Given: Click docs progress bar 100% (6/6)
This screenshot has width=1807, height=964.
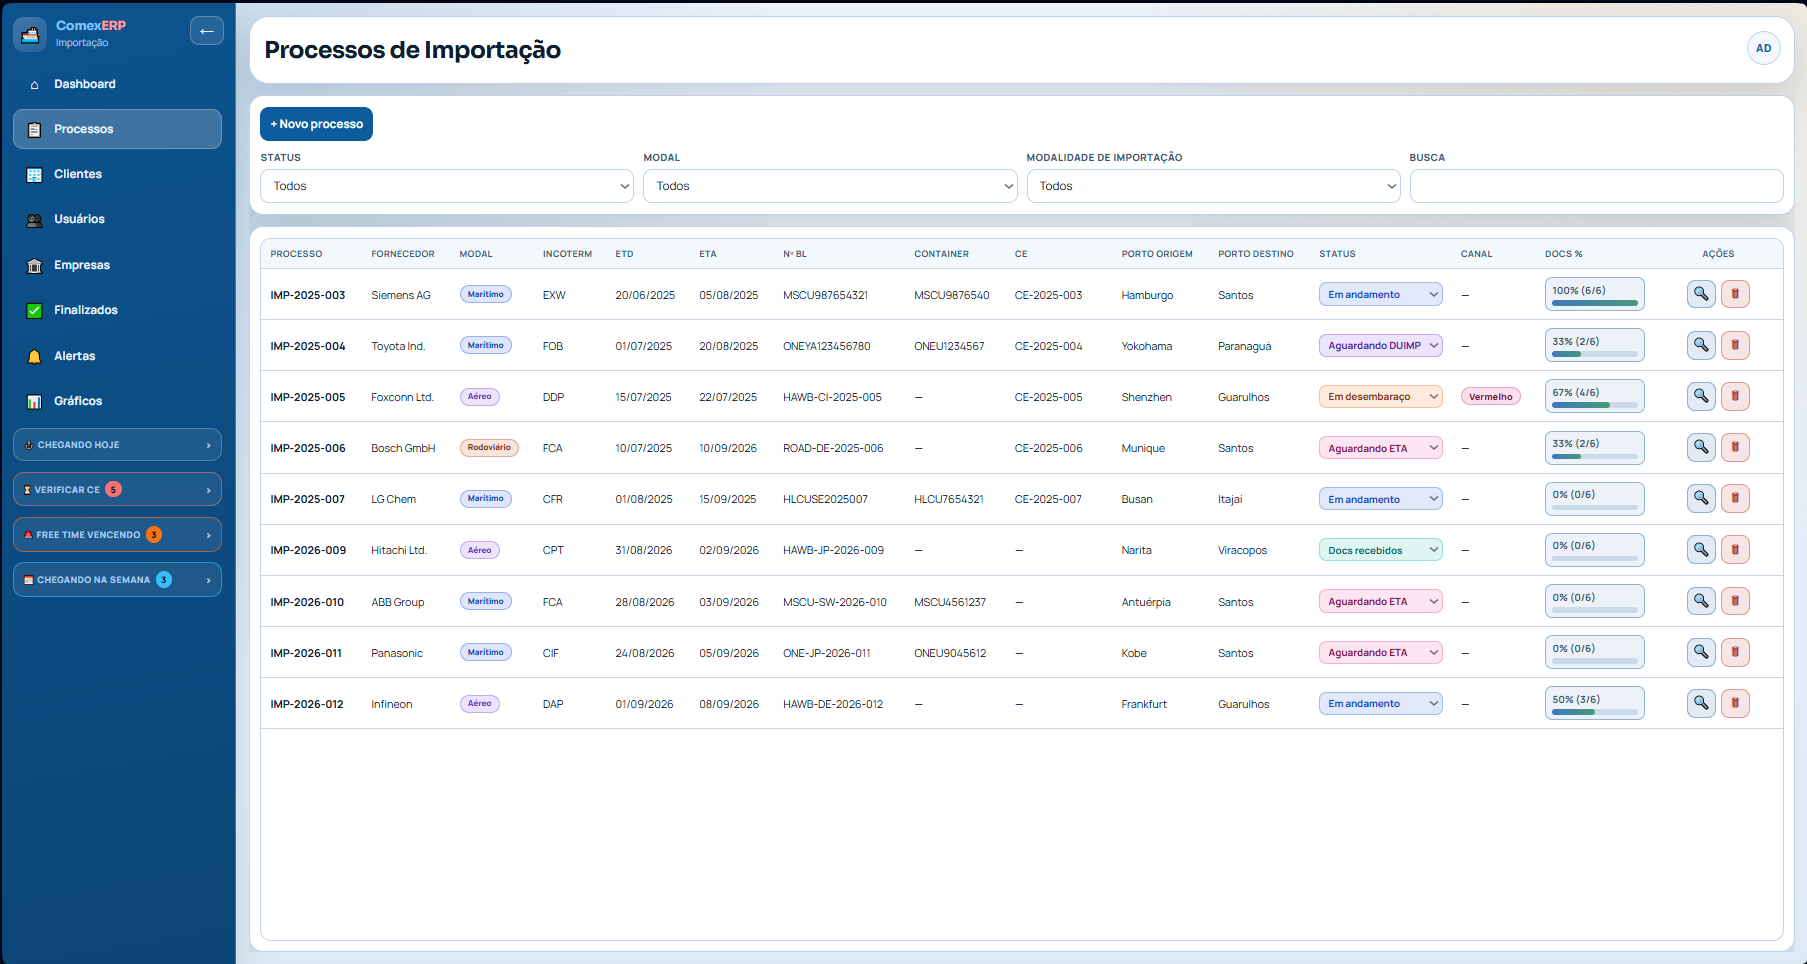Looking at the screenshot, I should click(1594, 294).
